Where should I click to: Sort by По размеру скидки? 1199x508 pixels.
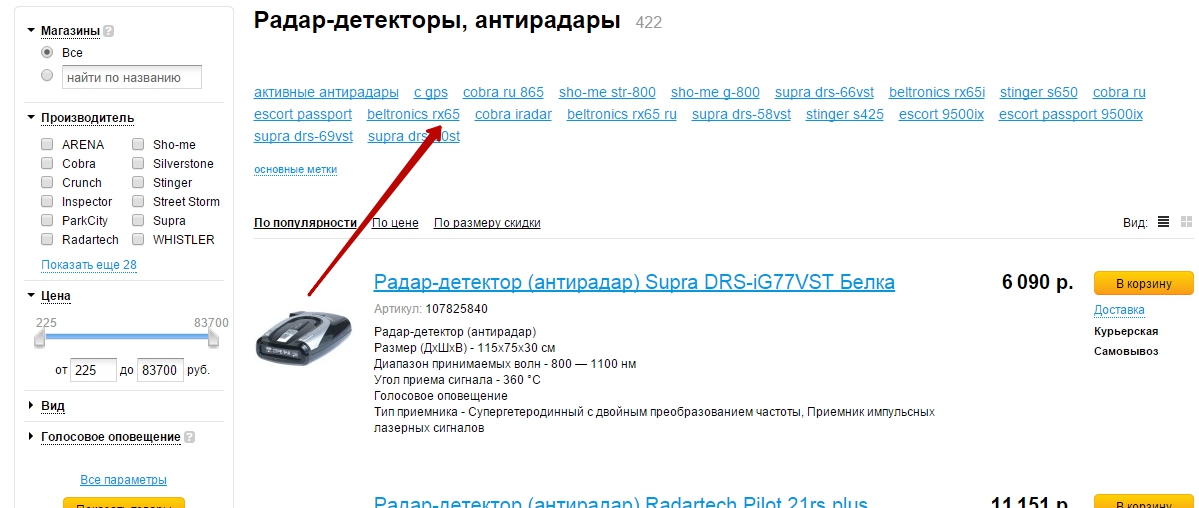(x=487, y=223)
